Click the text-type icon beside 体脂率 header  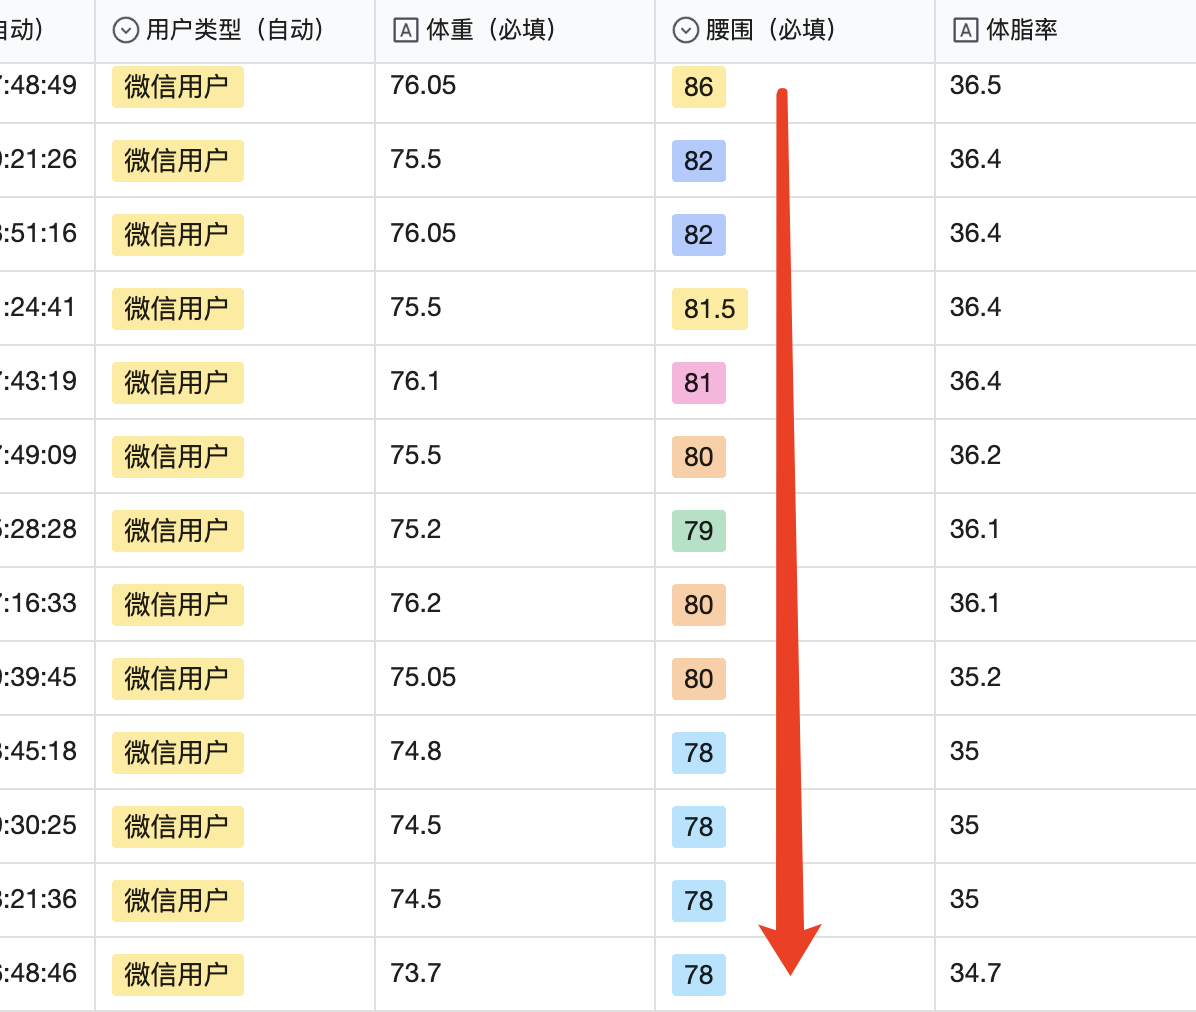[965, 31]
